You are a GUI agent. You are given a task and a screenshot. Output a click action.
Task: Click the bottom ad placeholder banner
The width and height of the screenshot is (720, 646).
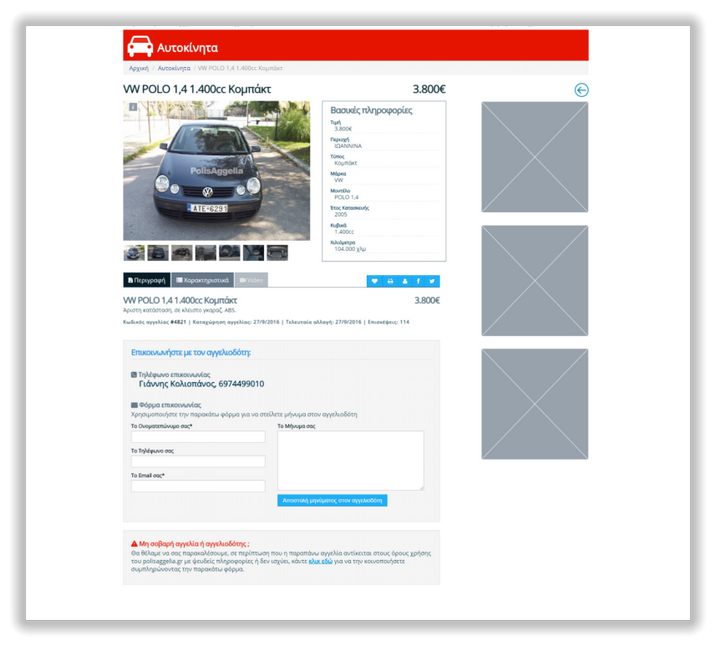coord(534,404)
